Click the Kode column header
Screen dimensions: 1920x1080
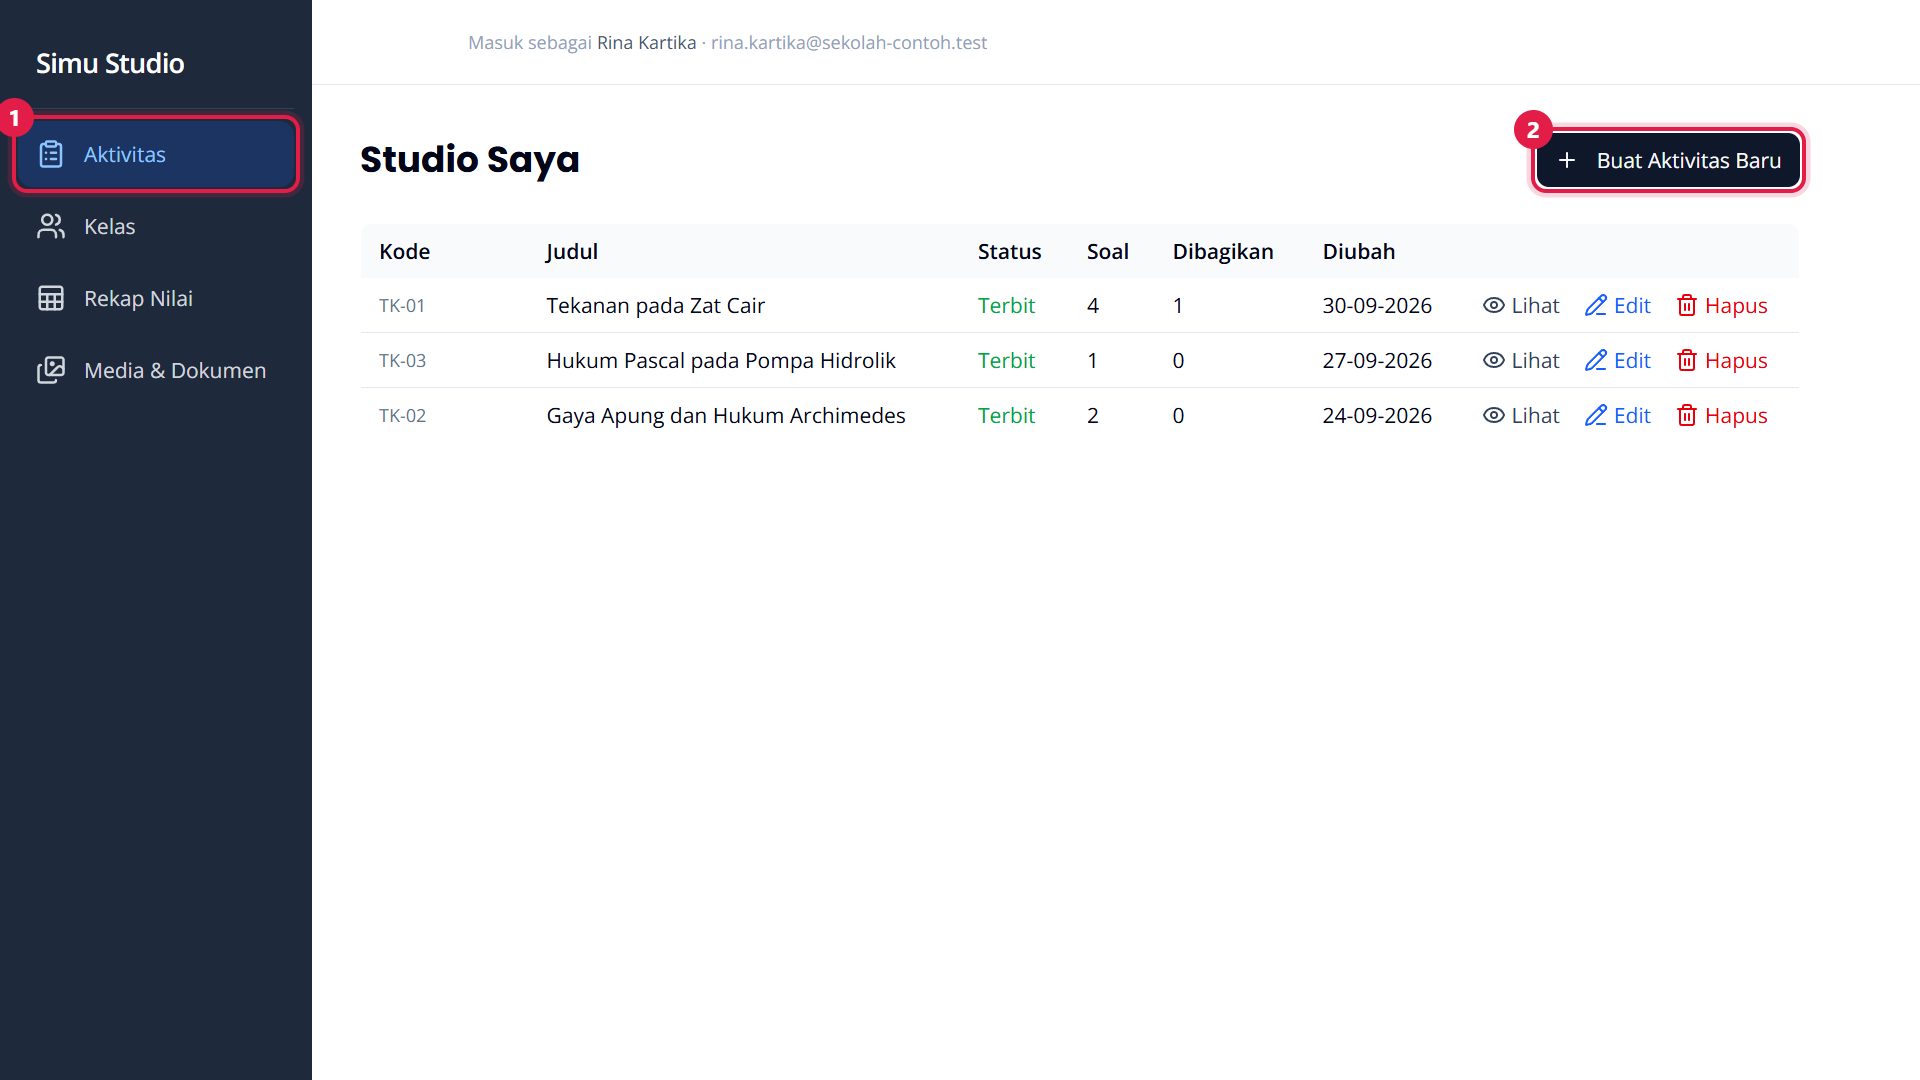click(x=404, y=251)
